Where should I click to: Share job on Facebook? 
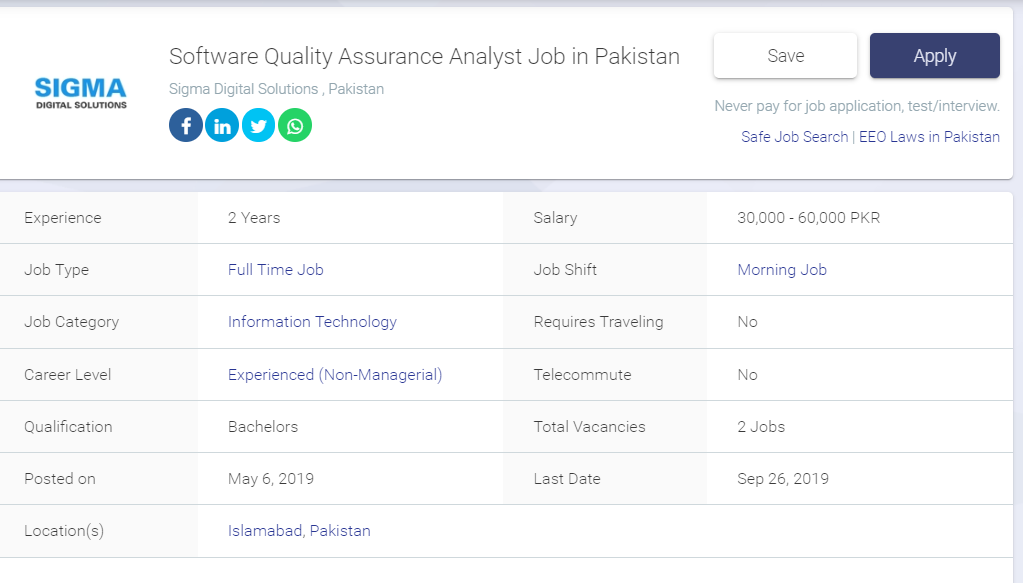(186, 125)
